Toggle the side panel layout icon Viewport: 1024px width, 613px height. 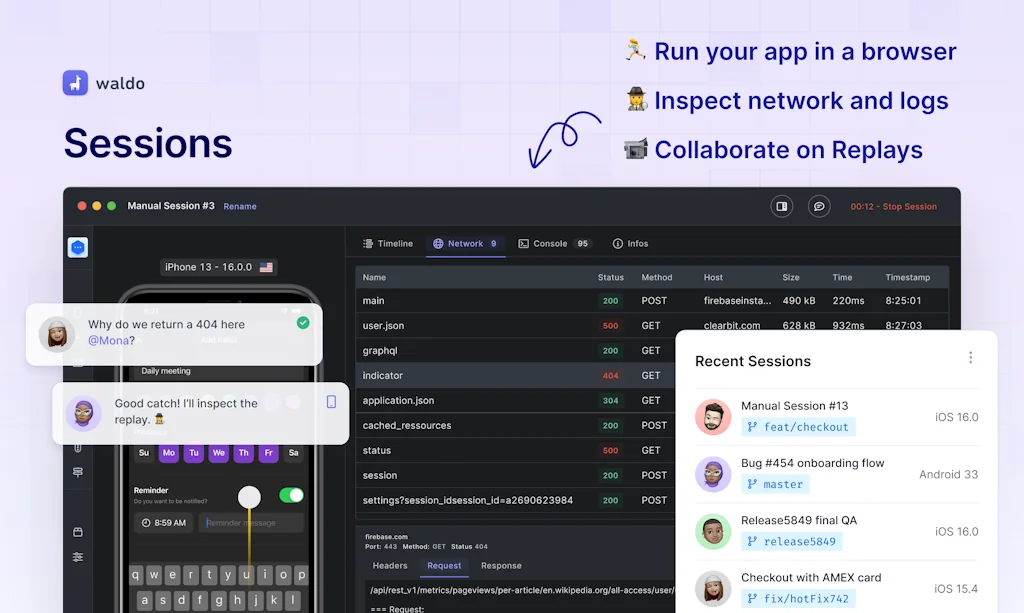[x=782, y=206]
